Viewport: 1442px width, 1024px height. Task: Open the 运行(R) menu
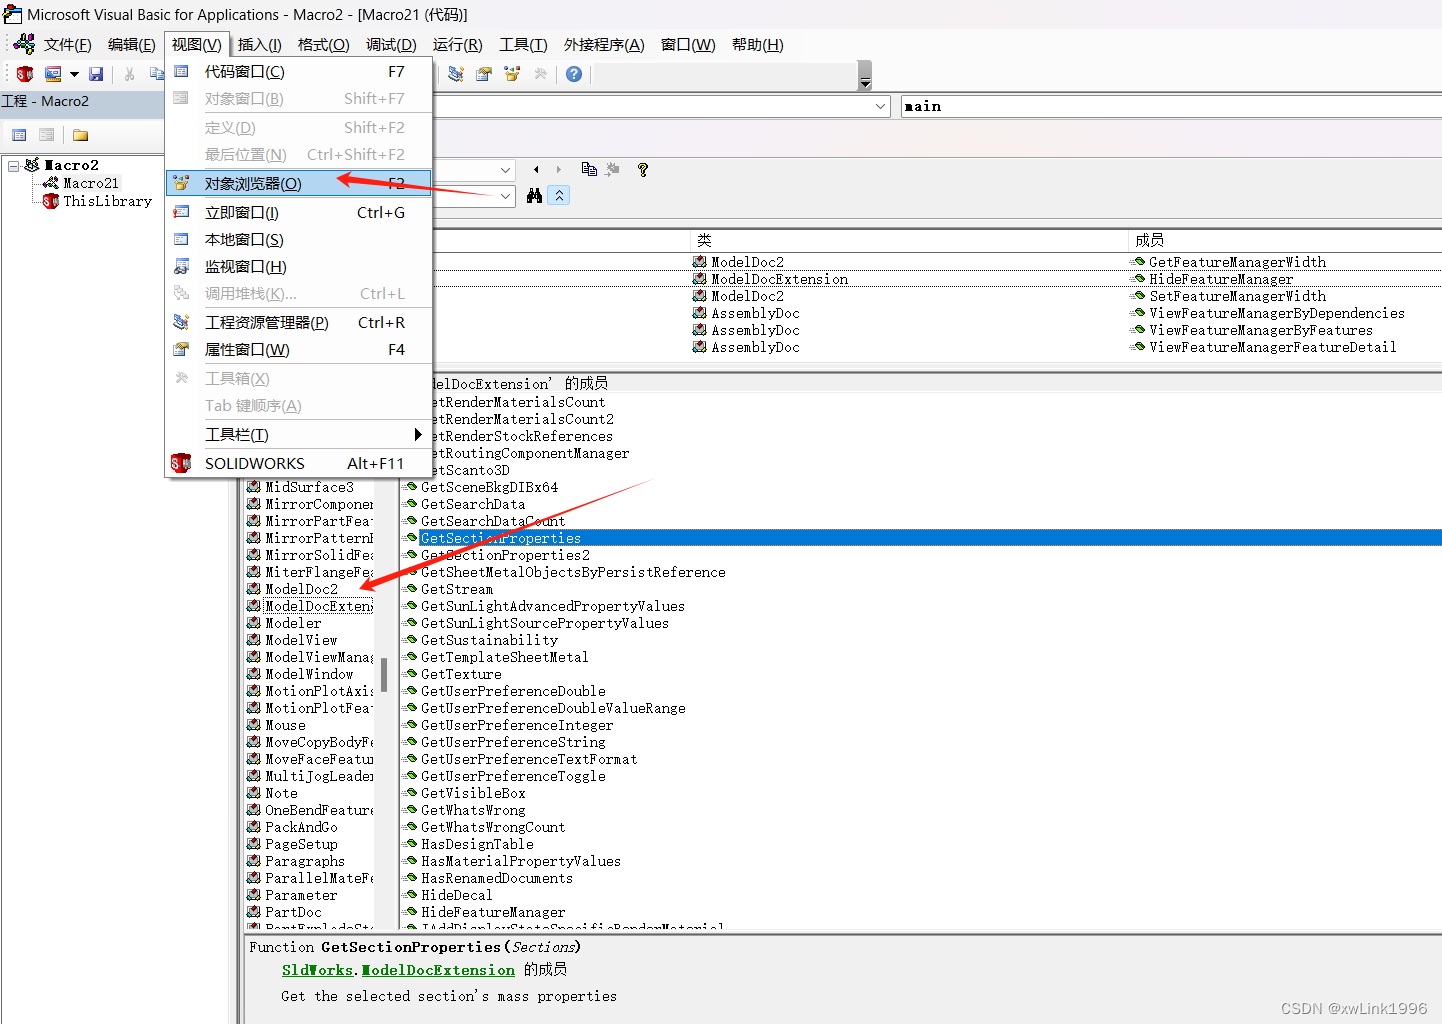[457, 45]
